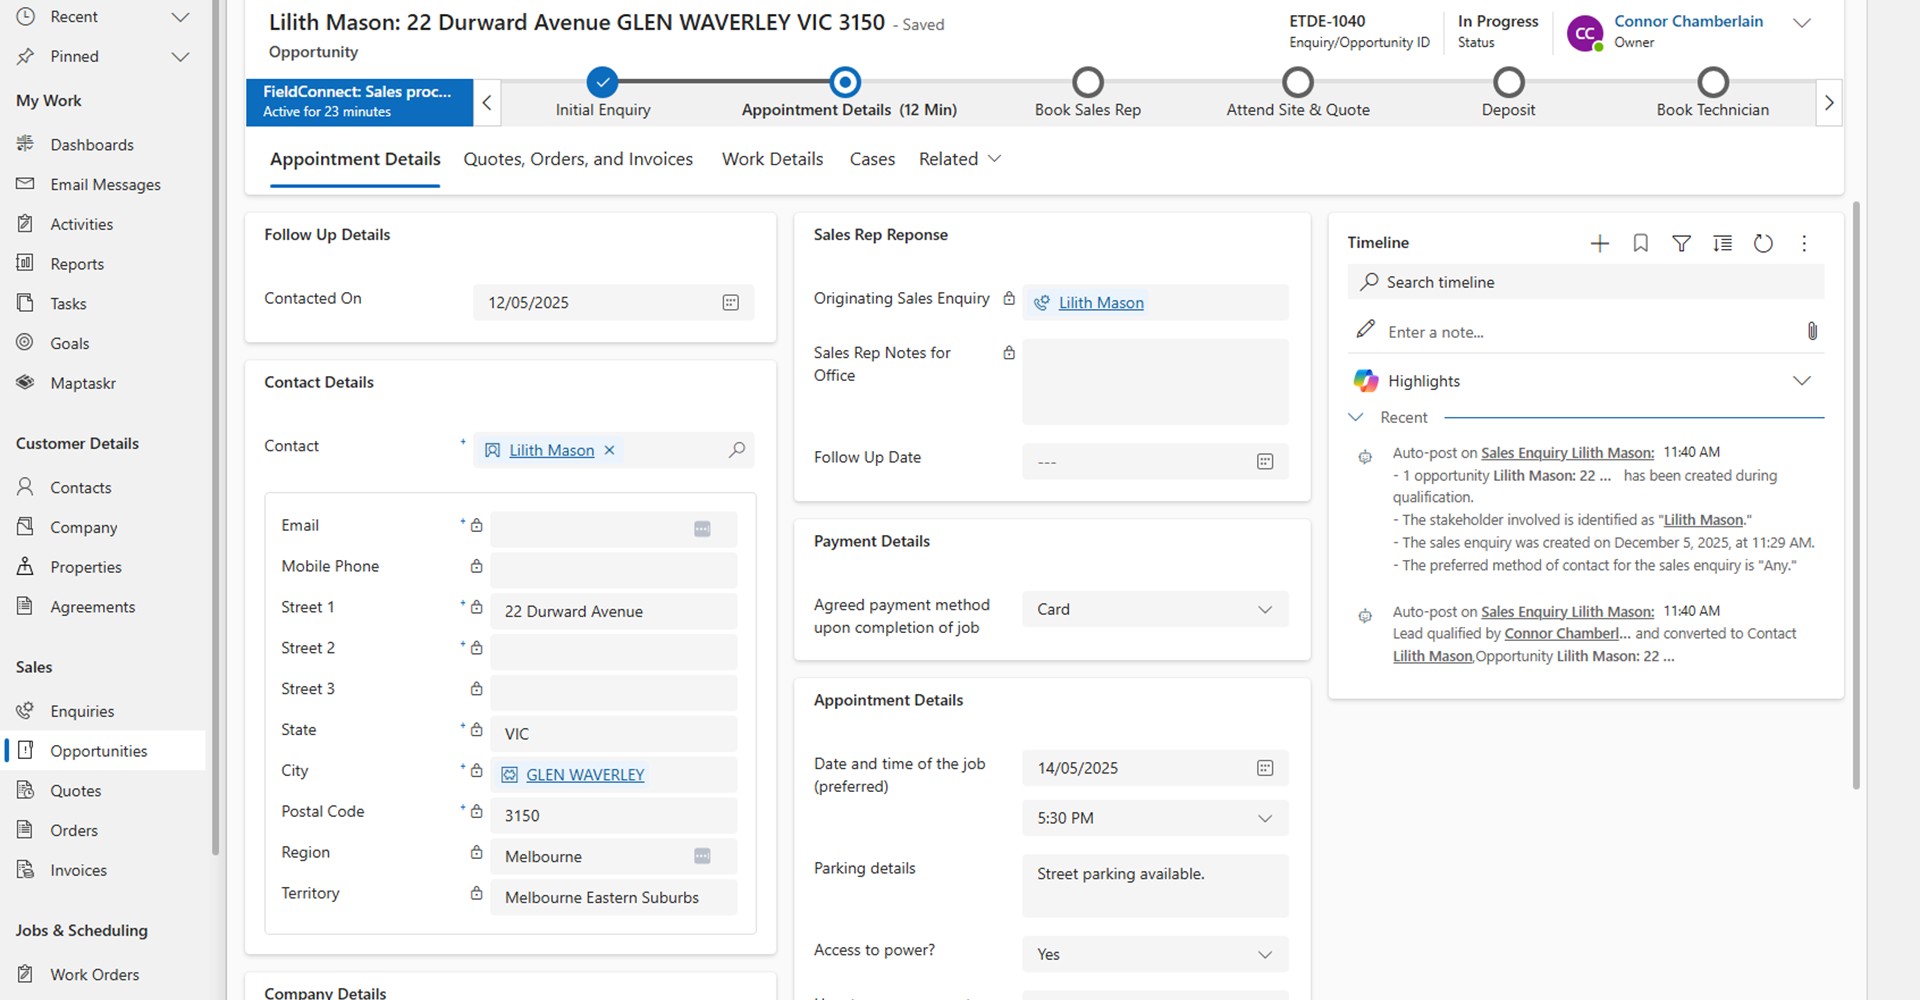Click Search timeline field
1920x1000 pixels.
point(1586,282)
